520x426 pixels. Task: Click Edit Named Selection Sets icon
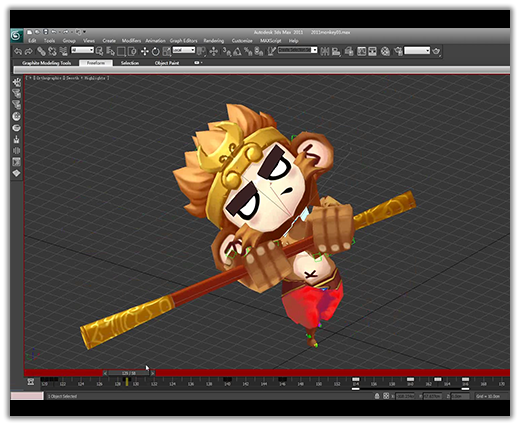[272, 51]
